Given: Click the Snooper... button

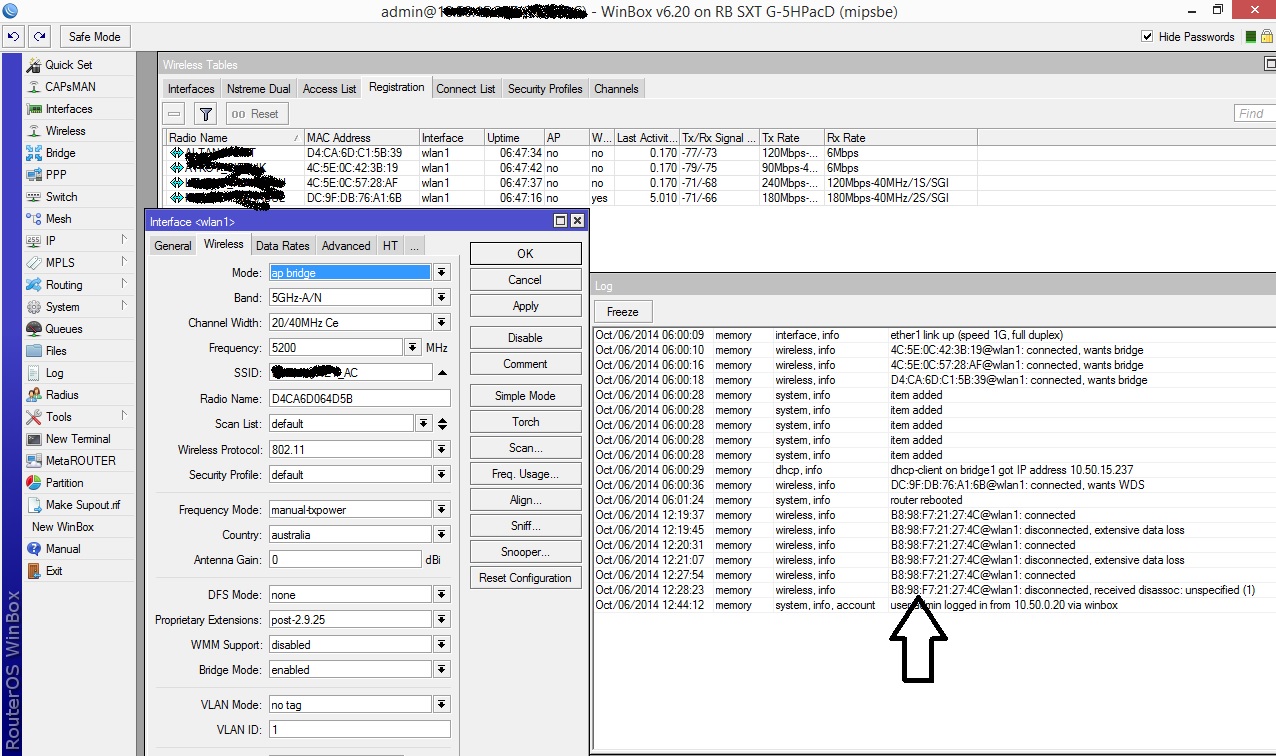Looking at the screenshot, I should coord(525,552).
